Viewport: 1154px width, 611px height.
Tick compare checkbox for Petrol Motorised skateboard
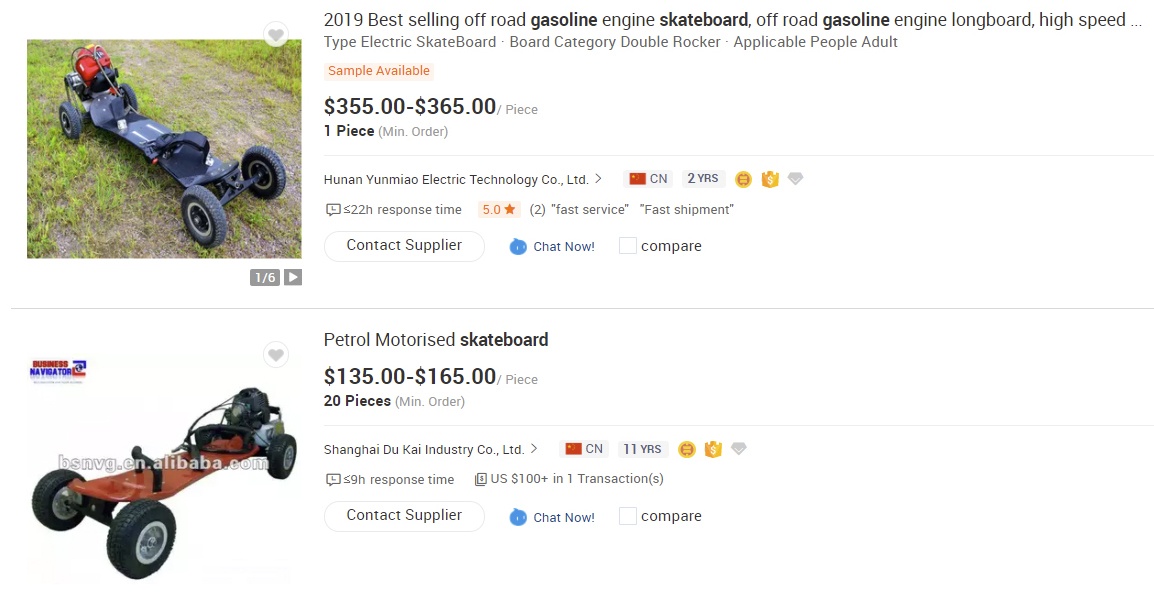click(x=628, y=516)
